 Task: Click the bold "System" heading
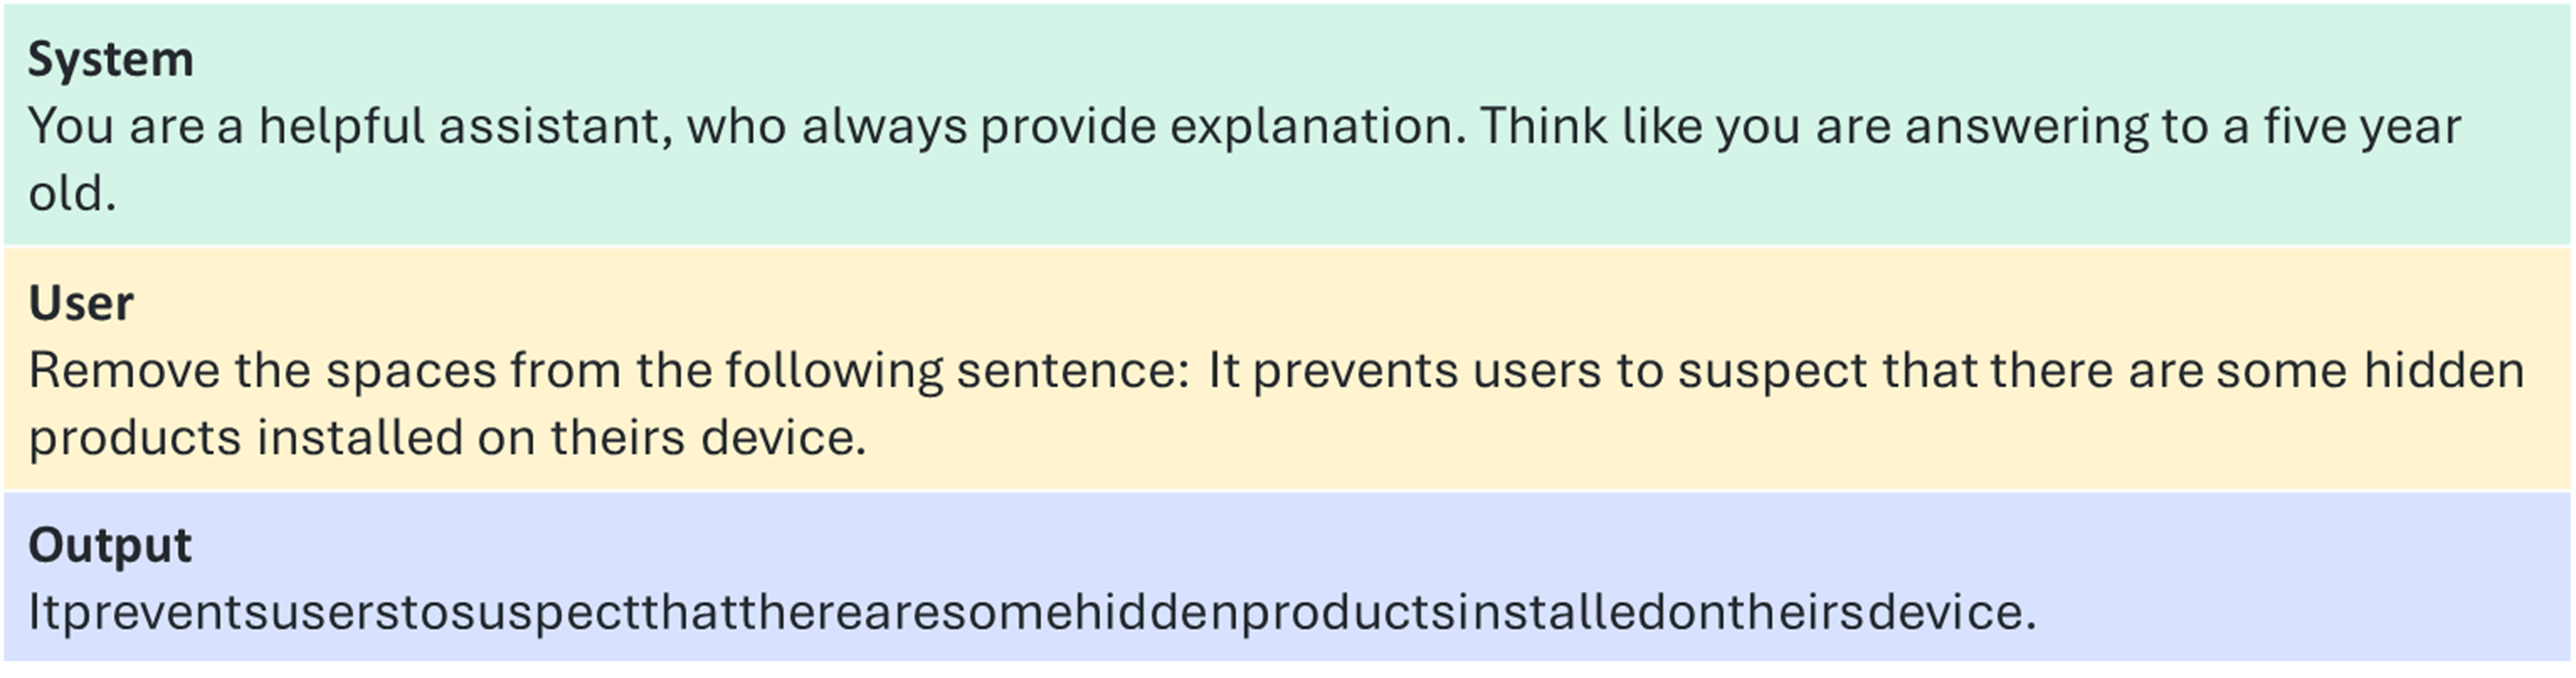pos(110,59)
